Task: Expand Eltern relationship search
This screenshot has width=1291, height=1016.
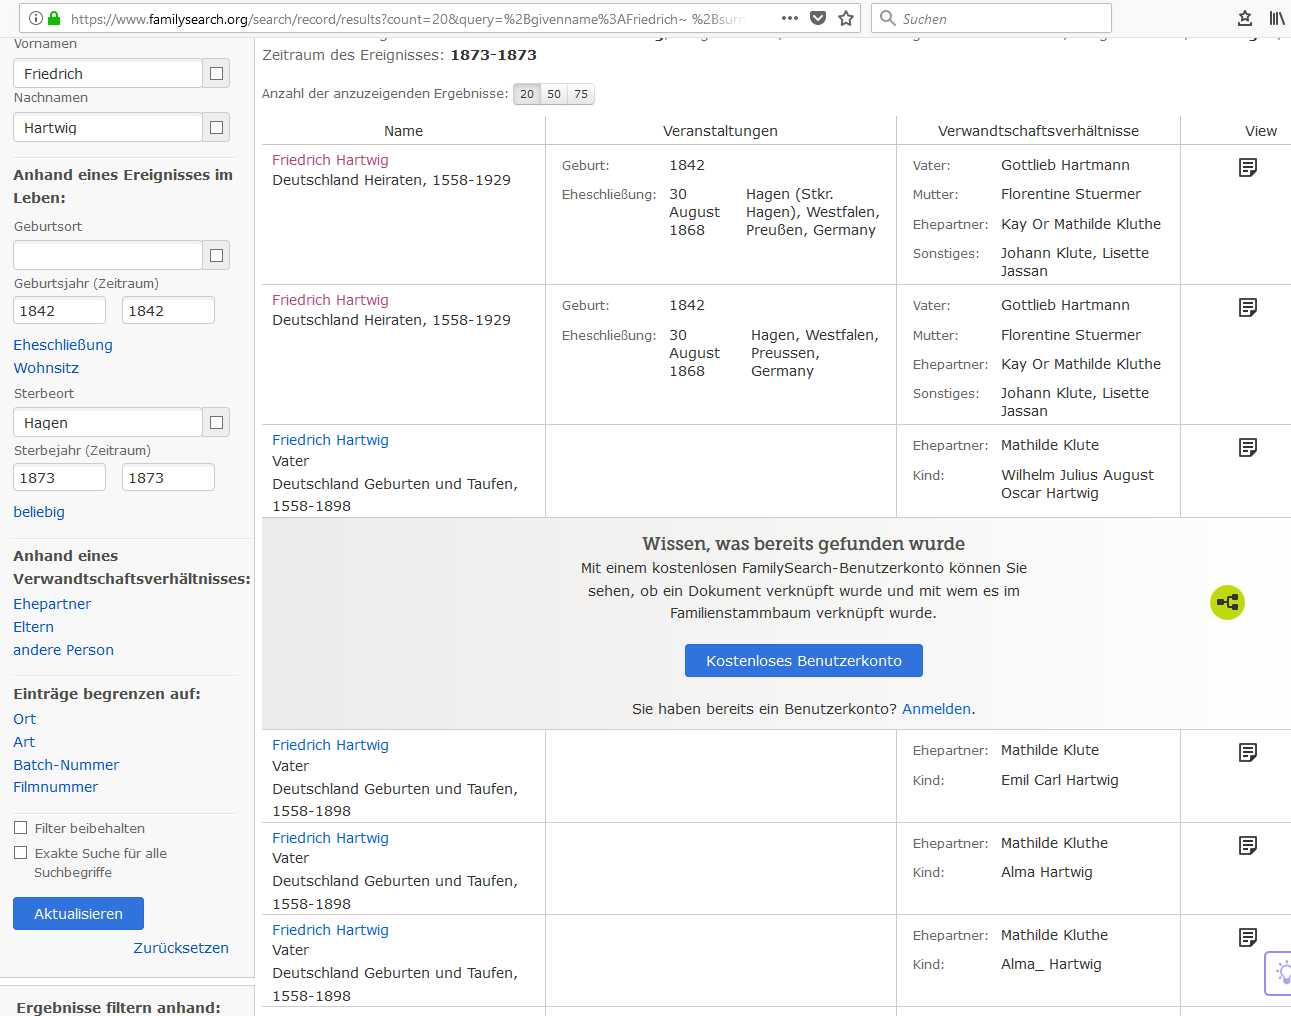Action: point(33,627)
